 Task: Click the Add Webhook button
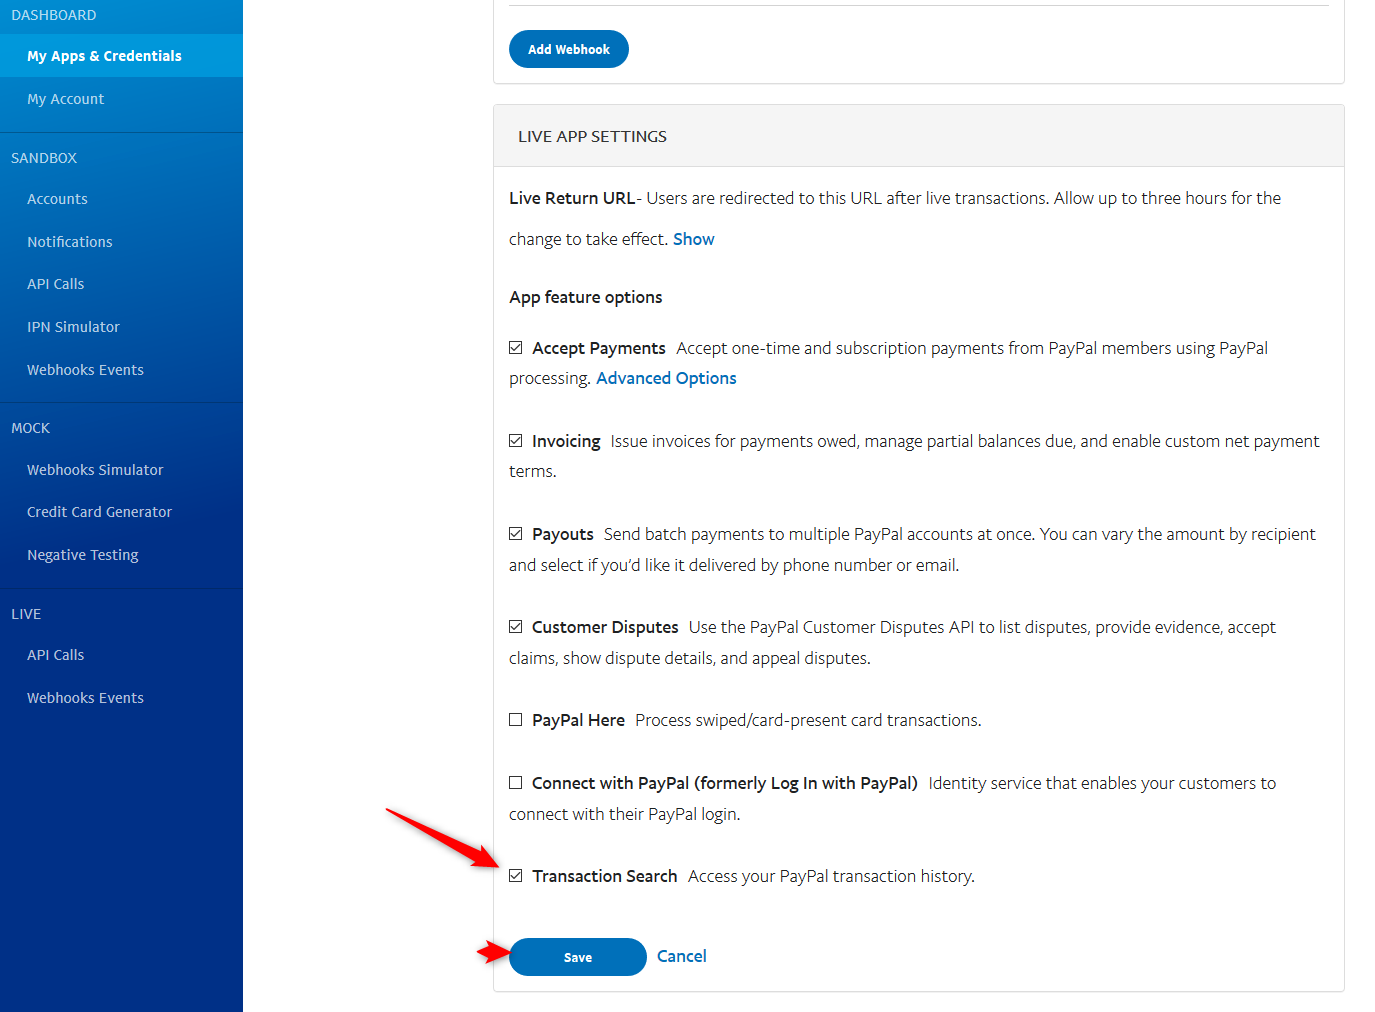coord(569,49)
